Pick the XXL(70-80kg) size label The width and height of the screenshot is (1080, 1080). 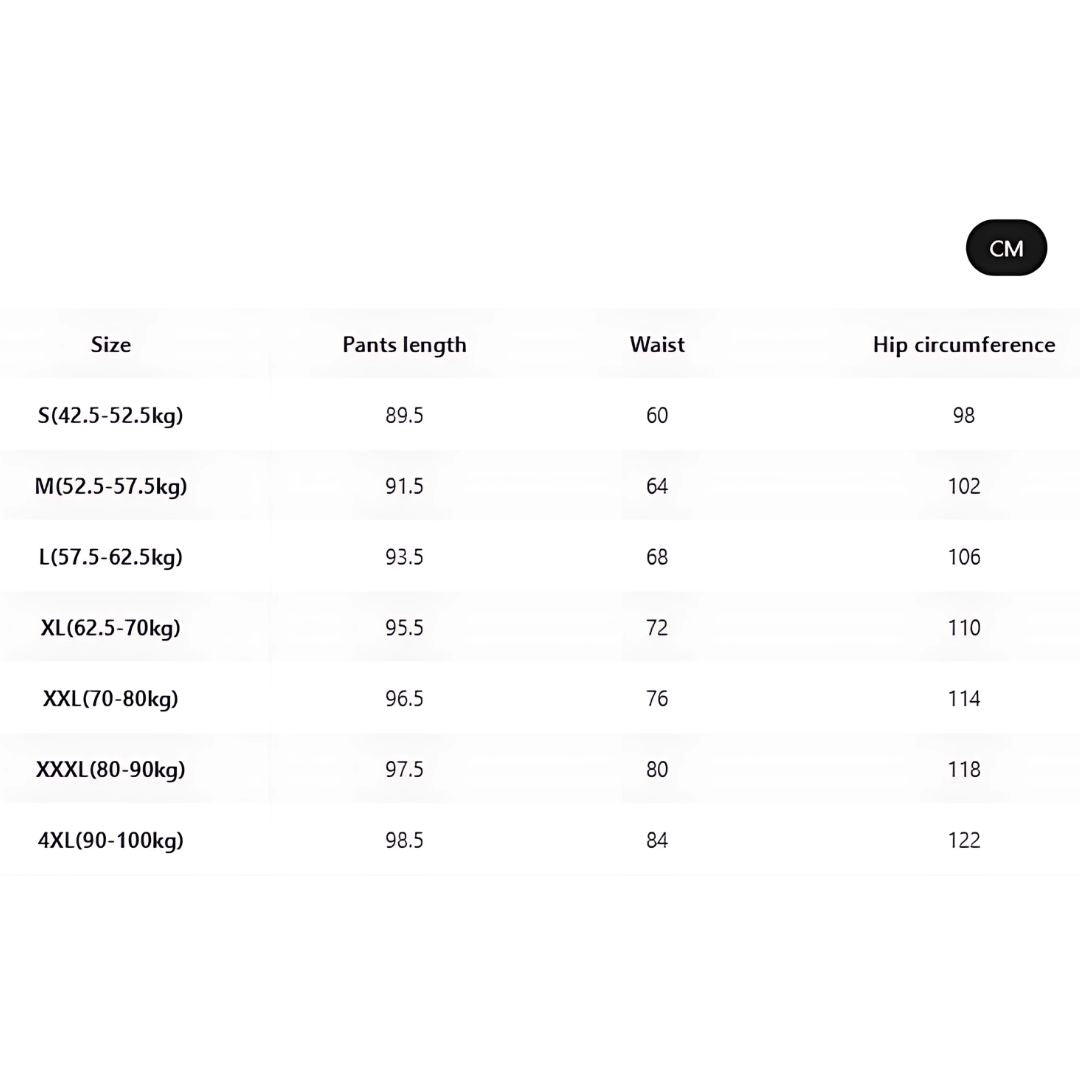pos(111,699)
